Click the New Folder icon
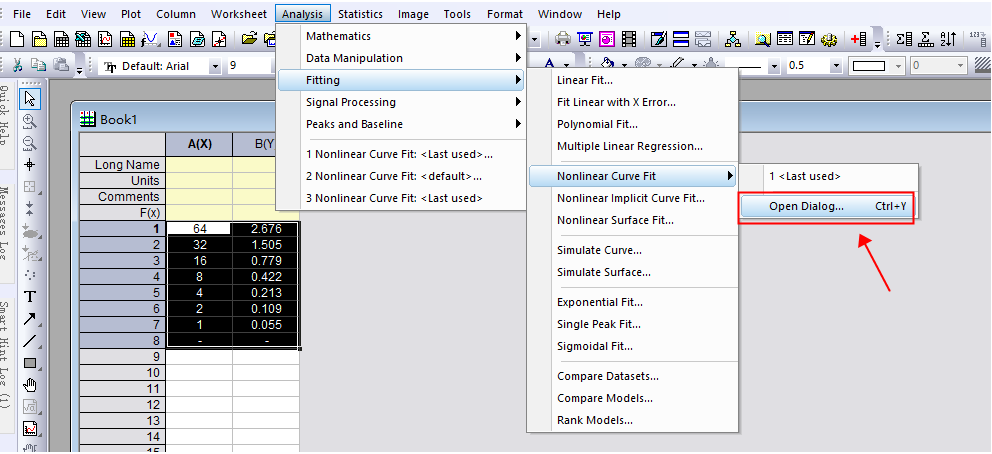Image resolution: width=992 pixels, height=454 pixels. pos(40,39)
